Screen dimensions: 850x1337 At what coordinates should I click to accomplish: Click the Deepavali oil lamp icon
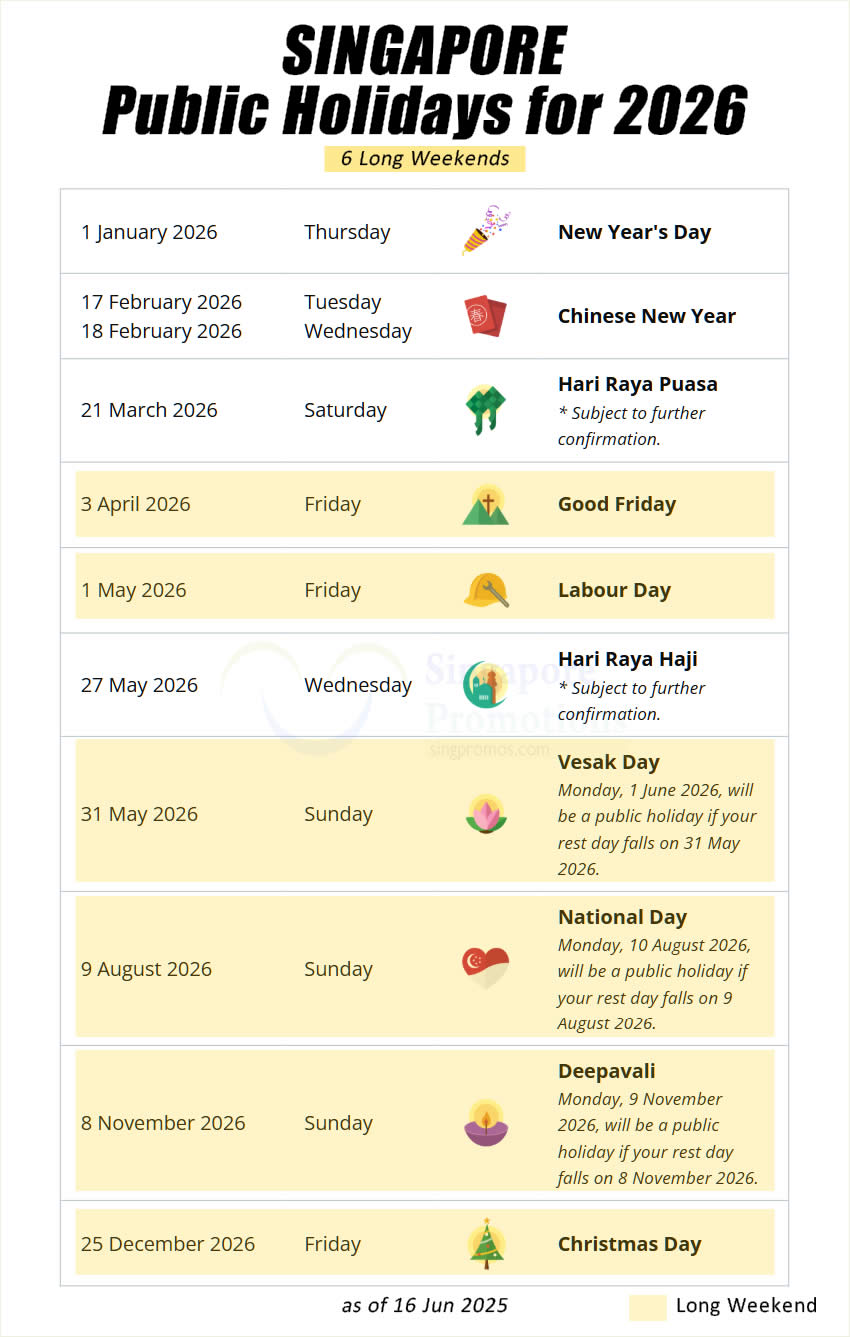pos(486,1123)
